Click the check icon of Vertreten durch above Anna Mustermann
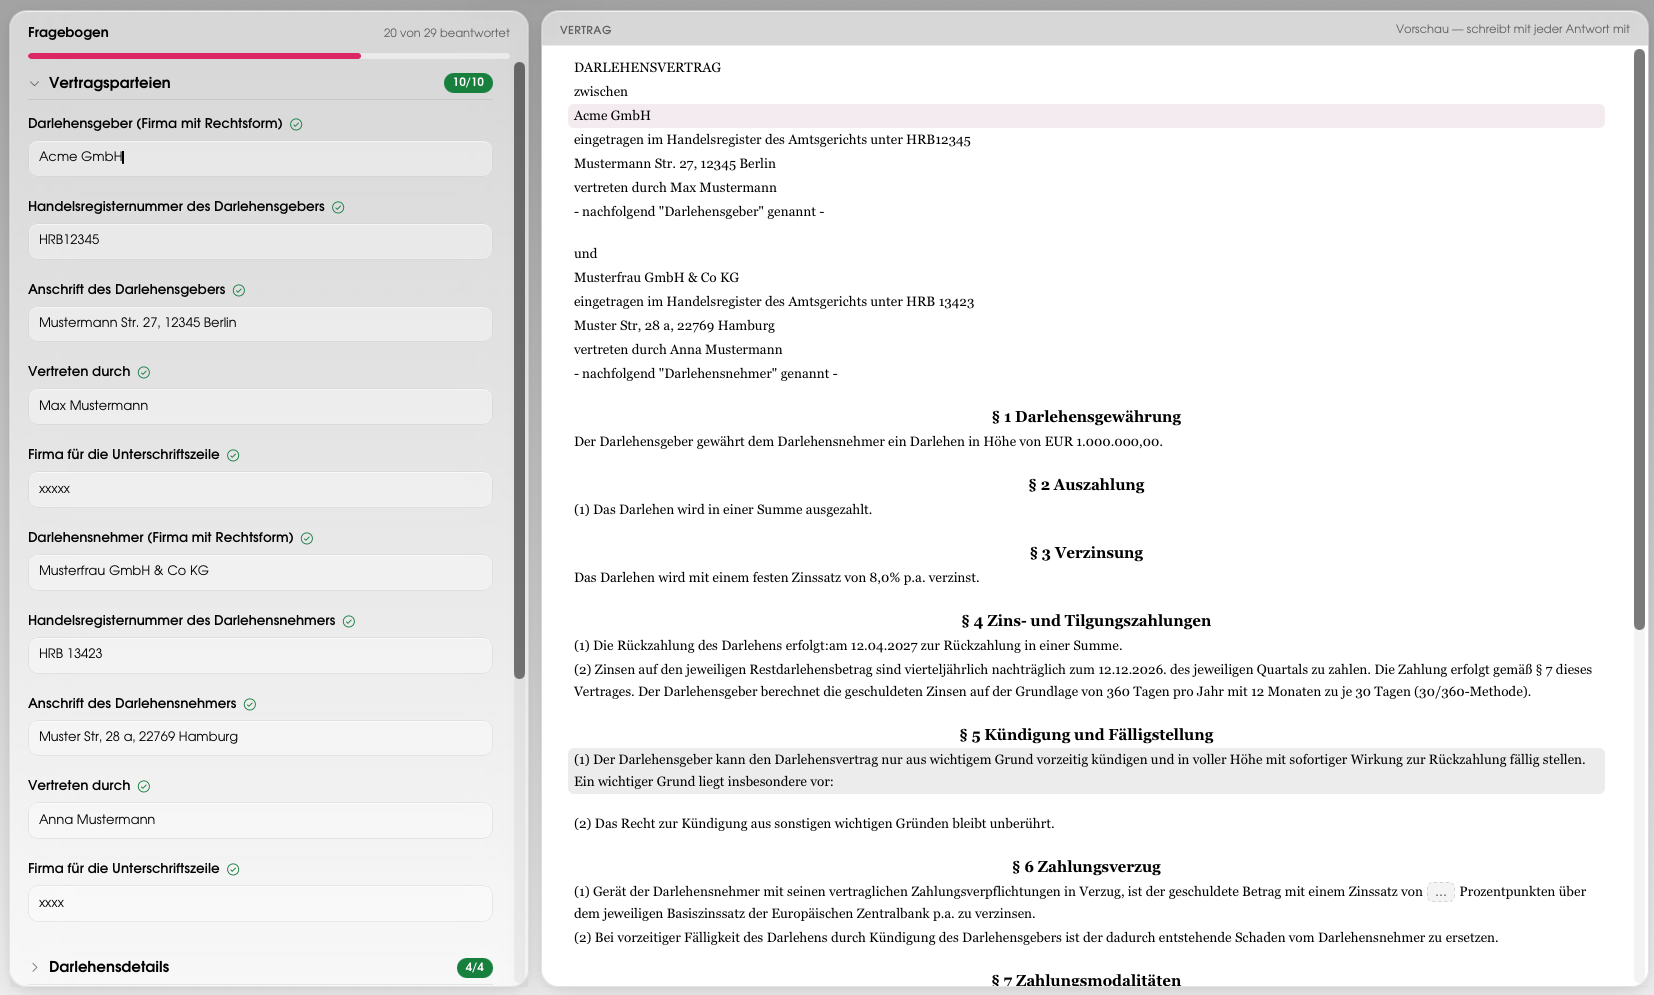Viewport: 1654px width, 995px height. 144,786
